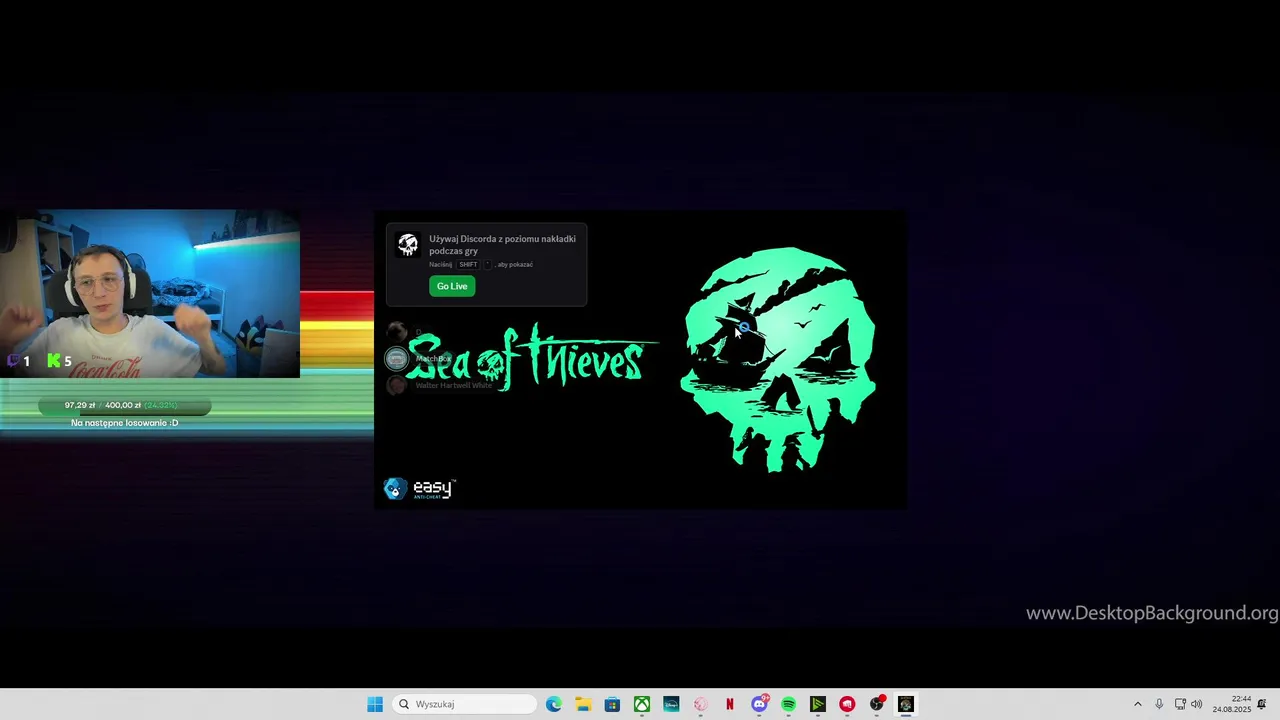This screenshot has height=720, width=1280.
Task: Expand hidden system tray icons
Action: 1137,704
